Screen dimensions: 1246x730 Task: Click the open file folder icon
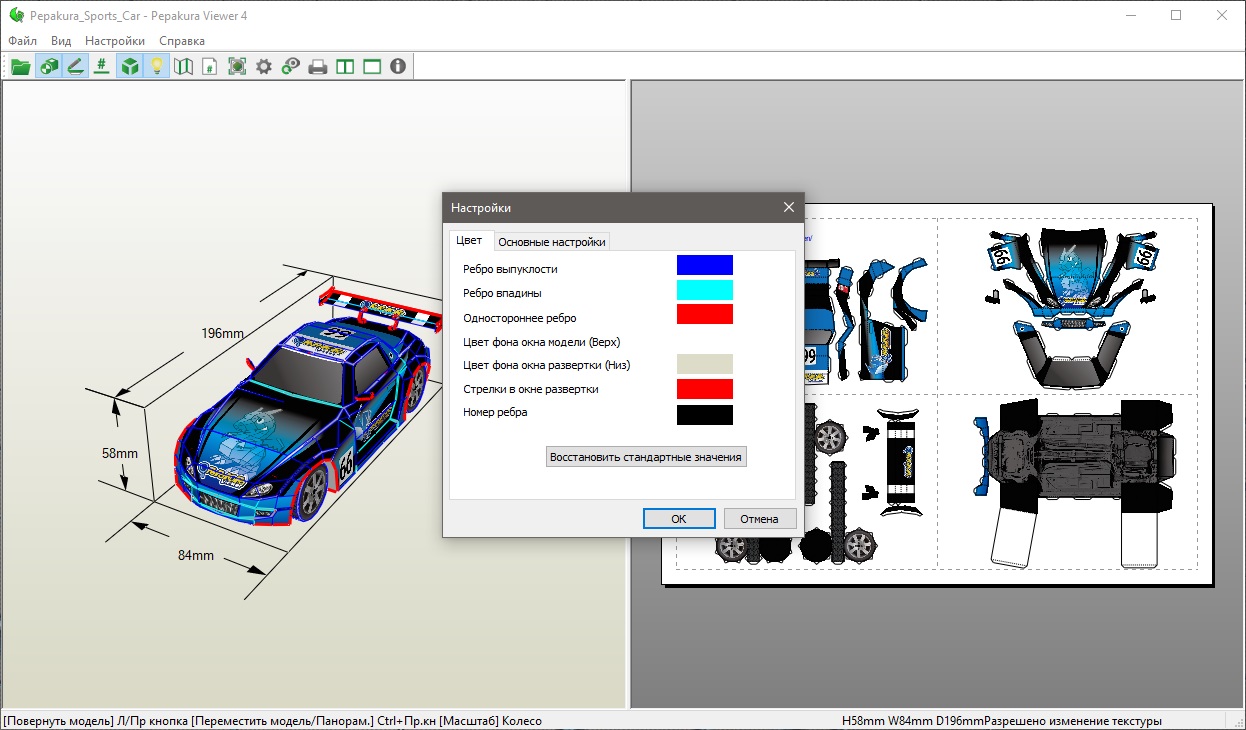[20, 67]
